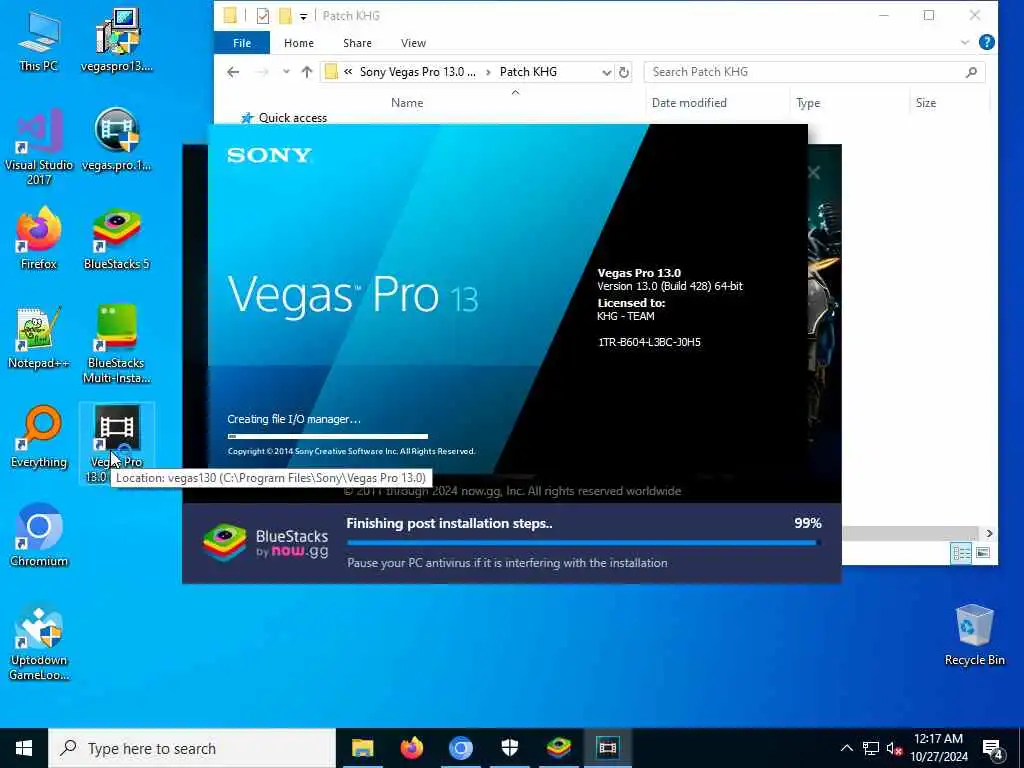
Task: Open the notification center icon
Action: click(992, 749)
